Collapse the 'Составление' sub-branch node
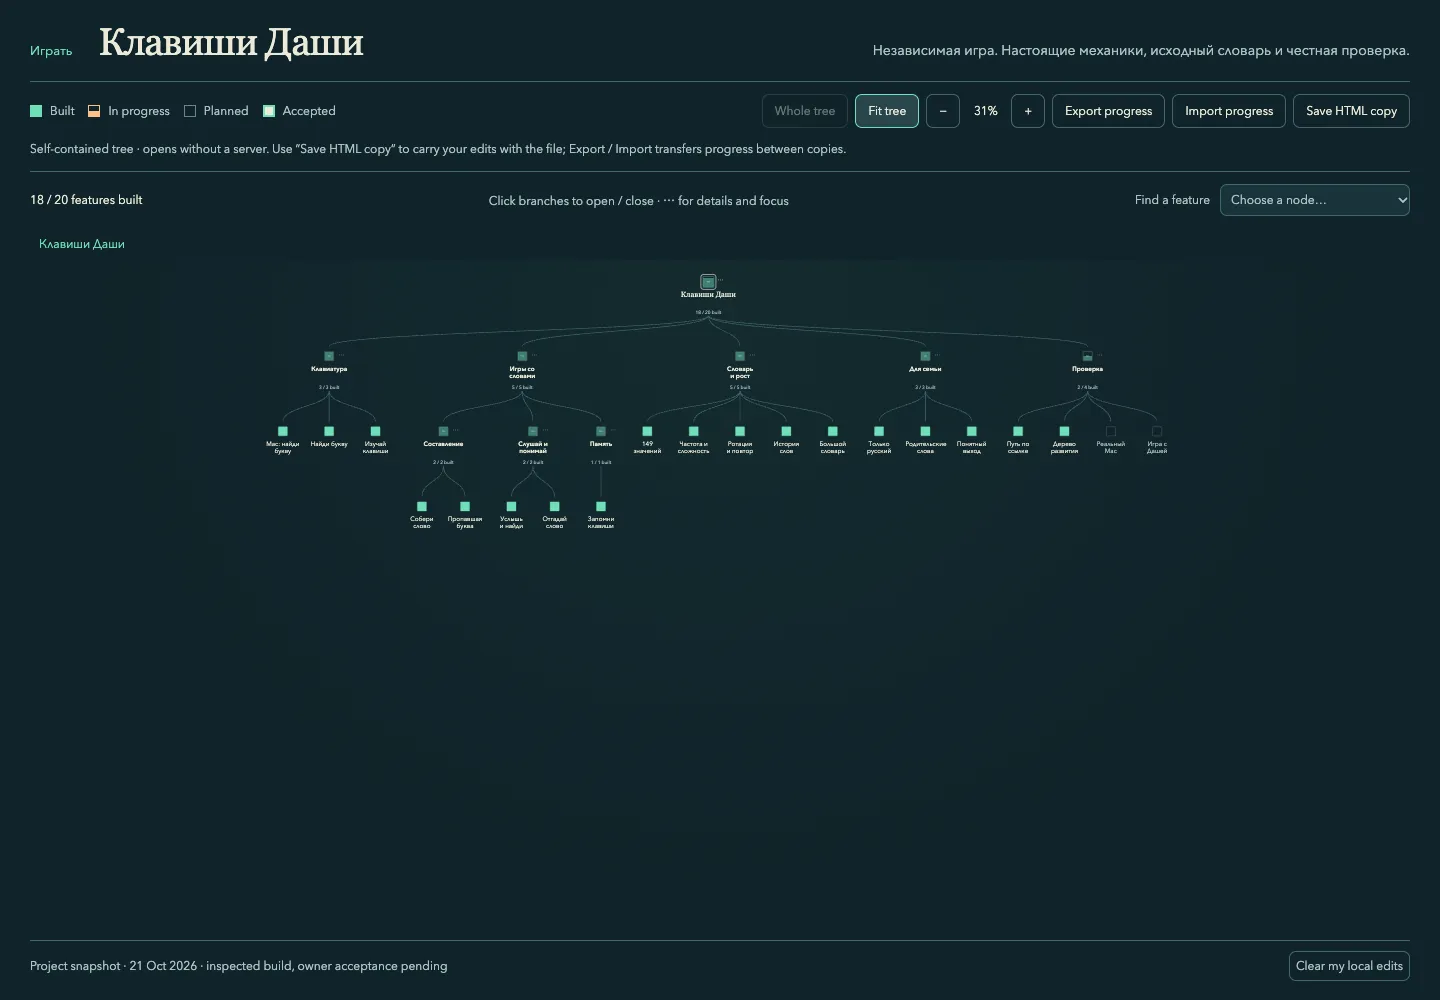Viewport: 1440px width, 1000px height. pyautogui.click(x=443, y=431)
